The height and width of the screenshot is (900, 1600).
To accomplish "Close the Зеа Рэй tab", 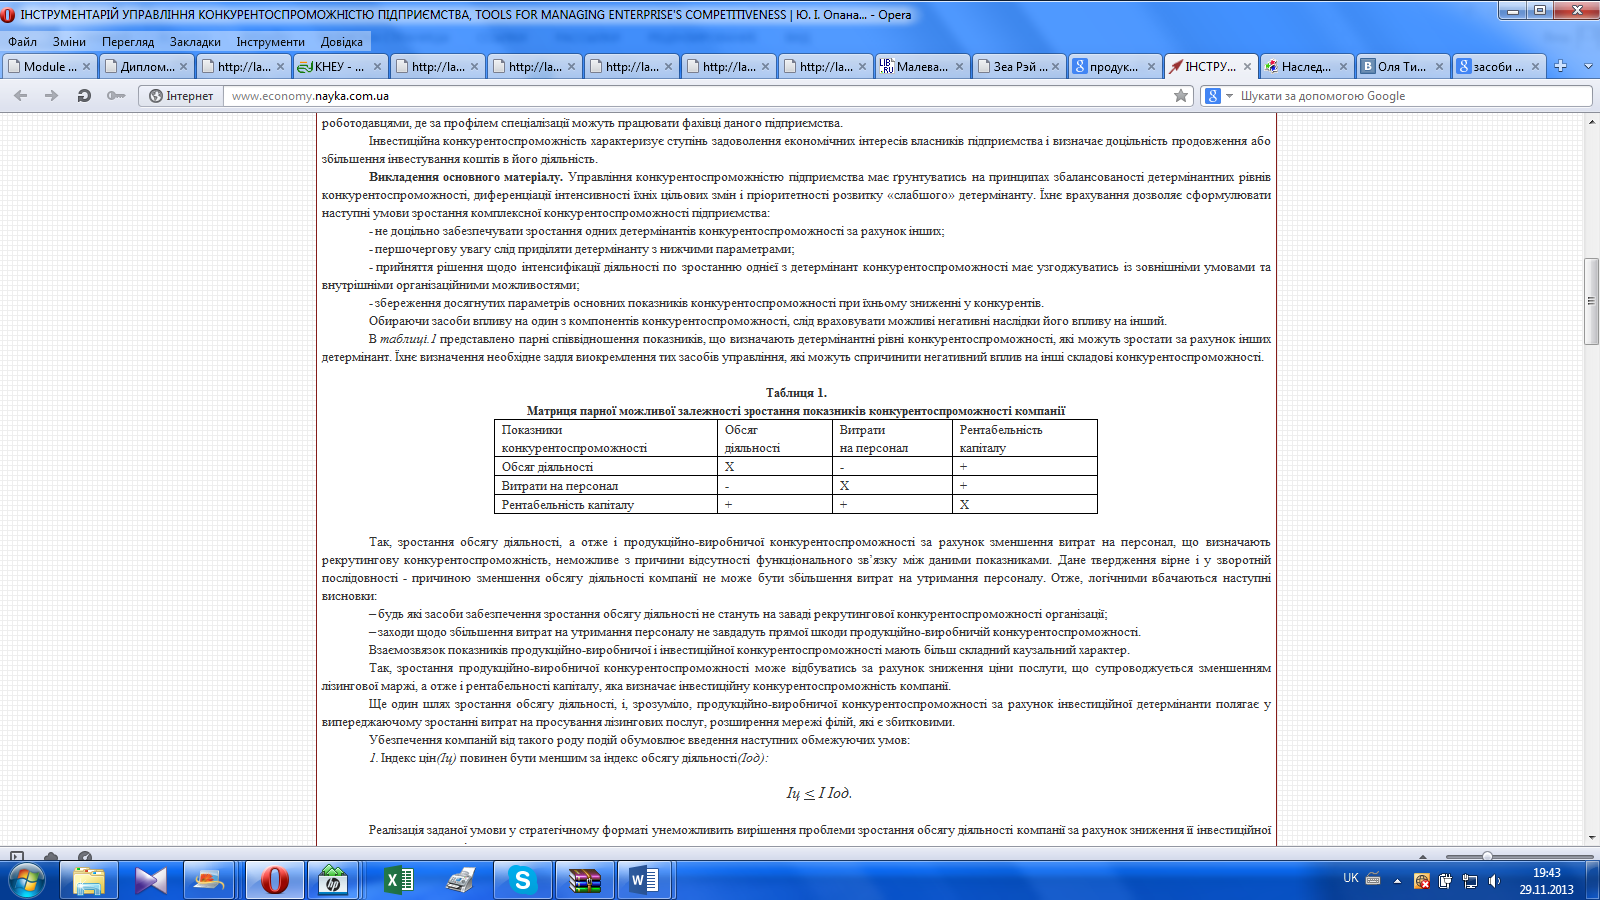I will 1055,67.
